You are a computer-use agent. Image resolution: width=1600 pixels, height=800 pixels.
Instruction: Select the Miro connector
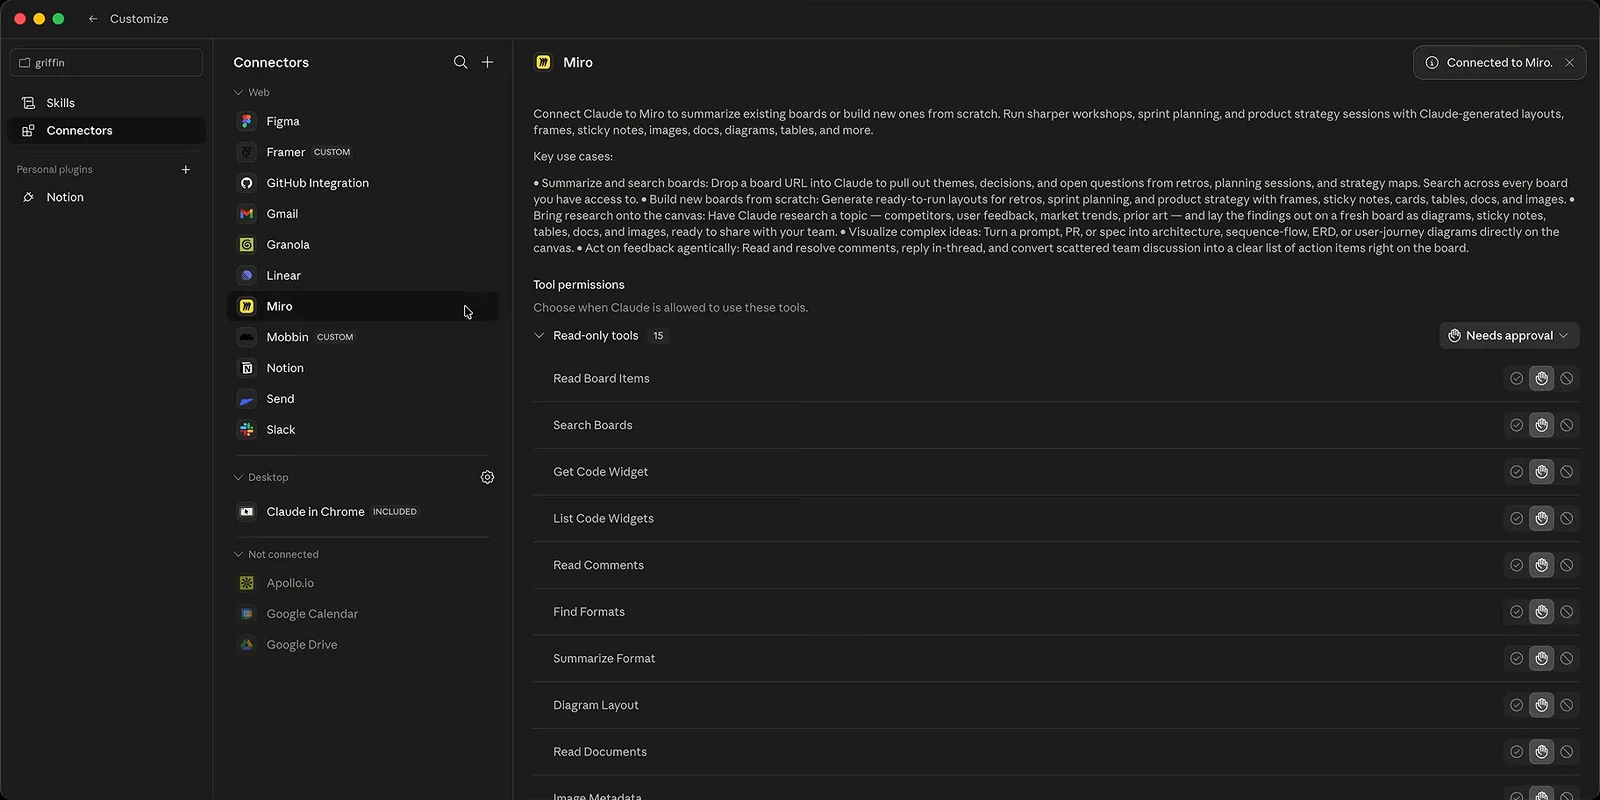pos(363,306)
